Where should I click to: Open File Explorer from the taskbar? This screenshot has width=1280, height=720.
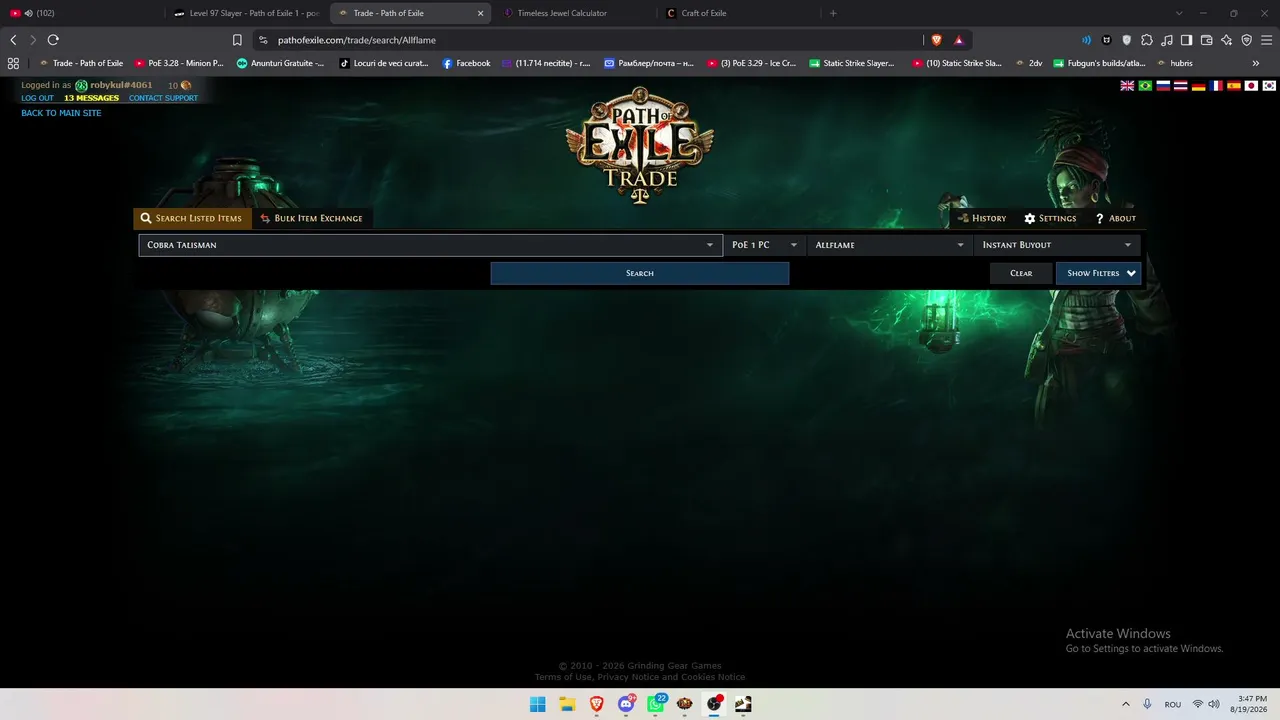567,704
